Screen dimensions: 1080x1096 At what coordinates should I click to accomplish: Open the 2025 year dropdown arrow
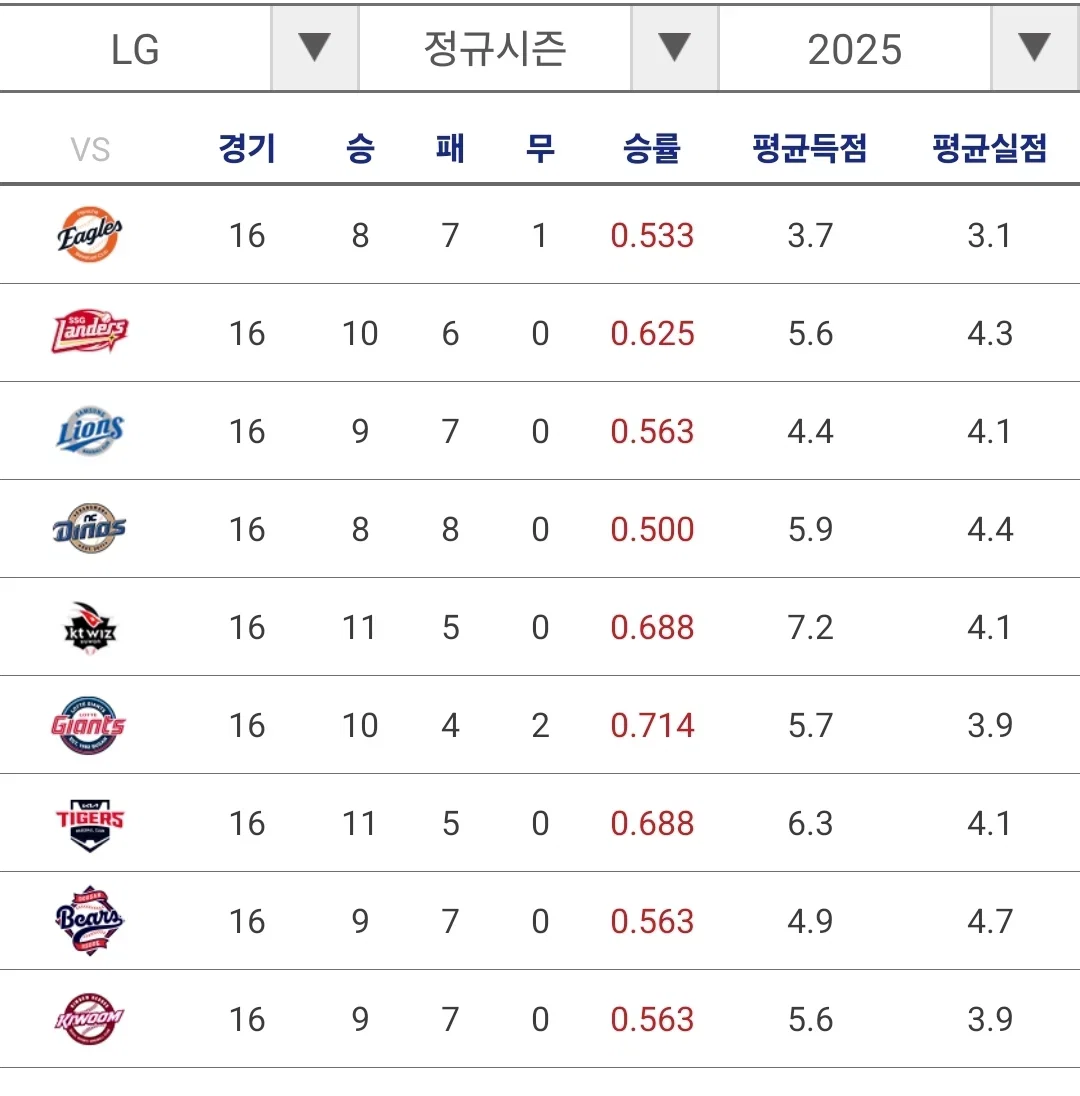pyautogui.click(x=1035, y=48)
